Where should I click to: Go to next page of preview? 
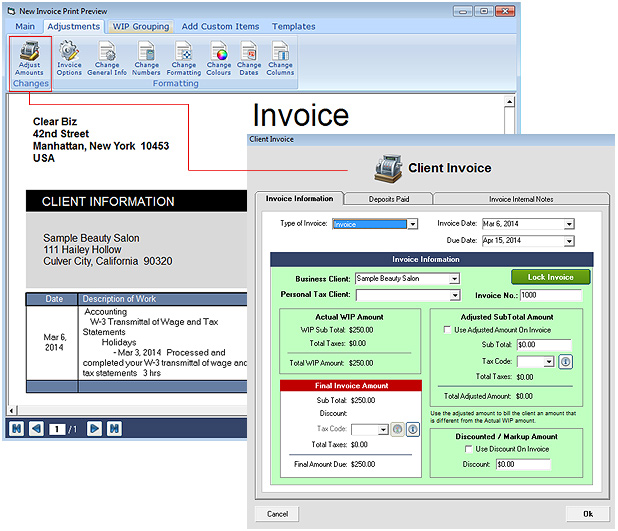(x=94, y=429)
